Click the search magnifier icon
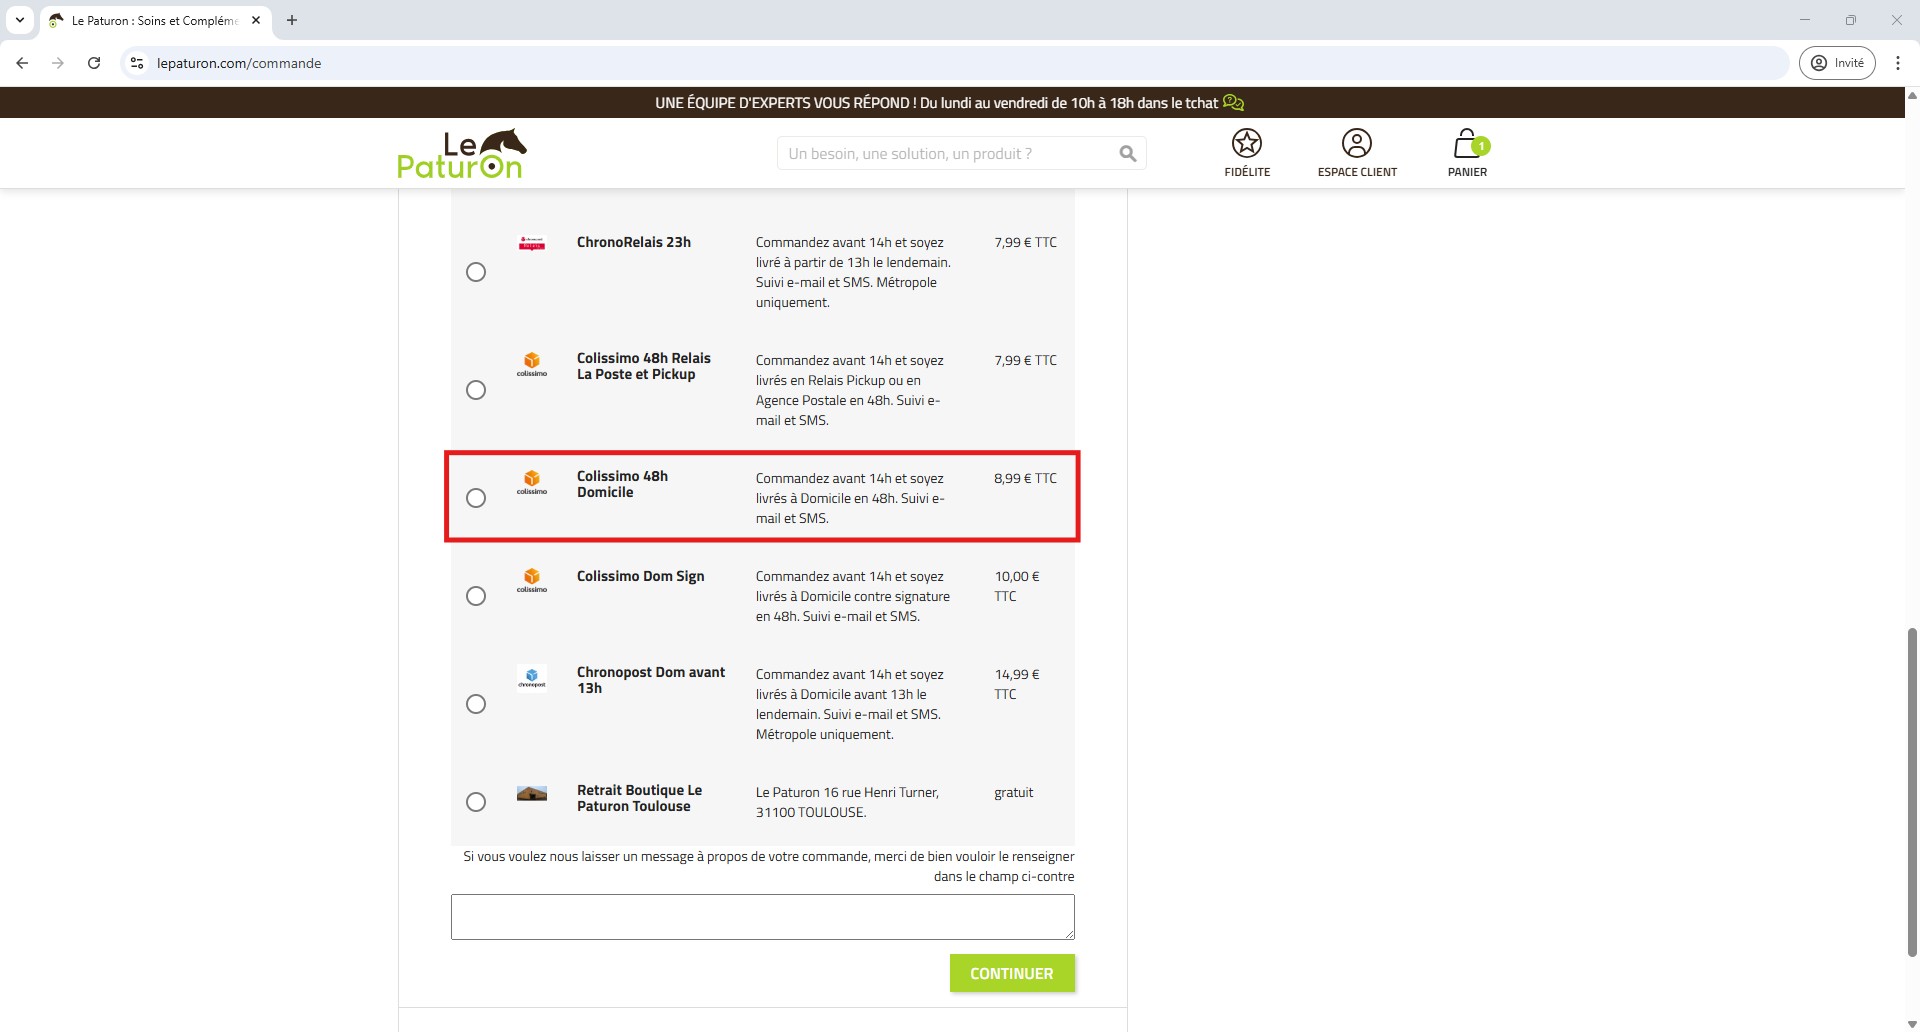1920x1032 pixels. [1127, 154]
